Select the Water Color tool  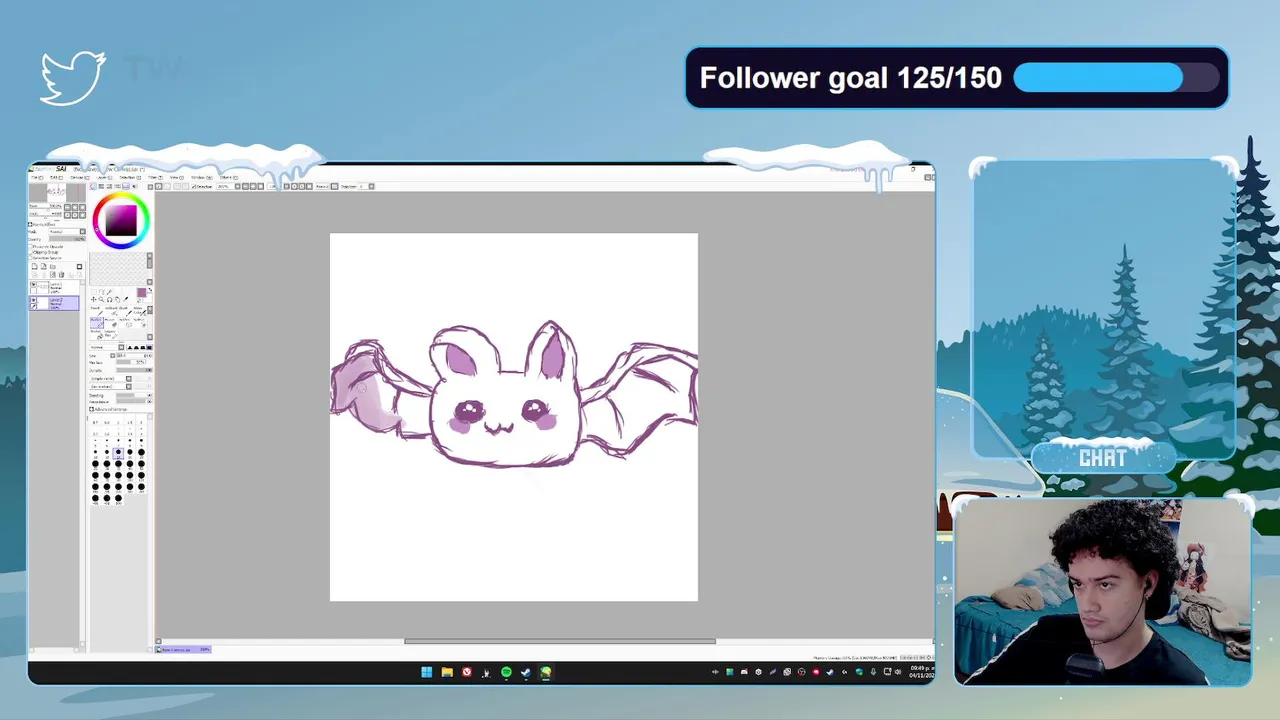click(x=140, y=311)
